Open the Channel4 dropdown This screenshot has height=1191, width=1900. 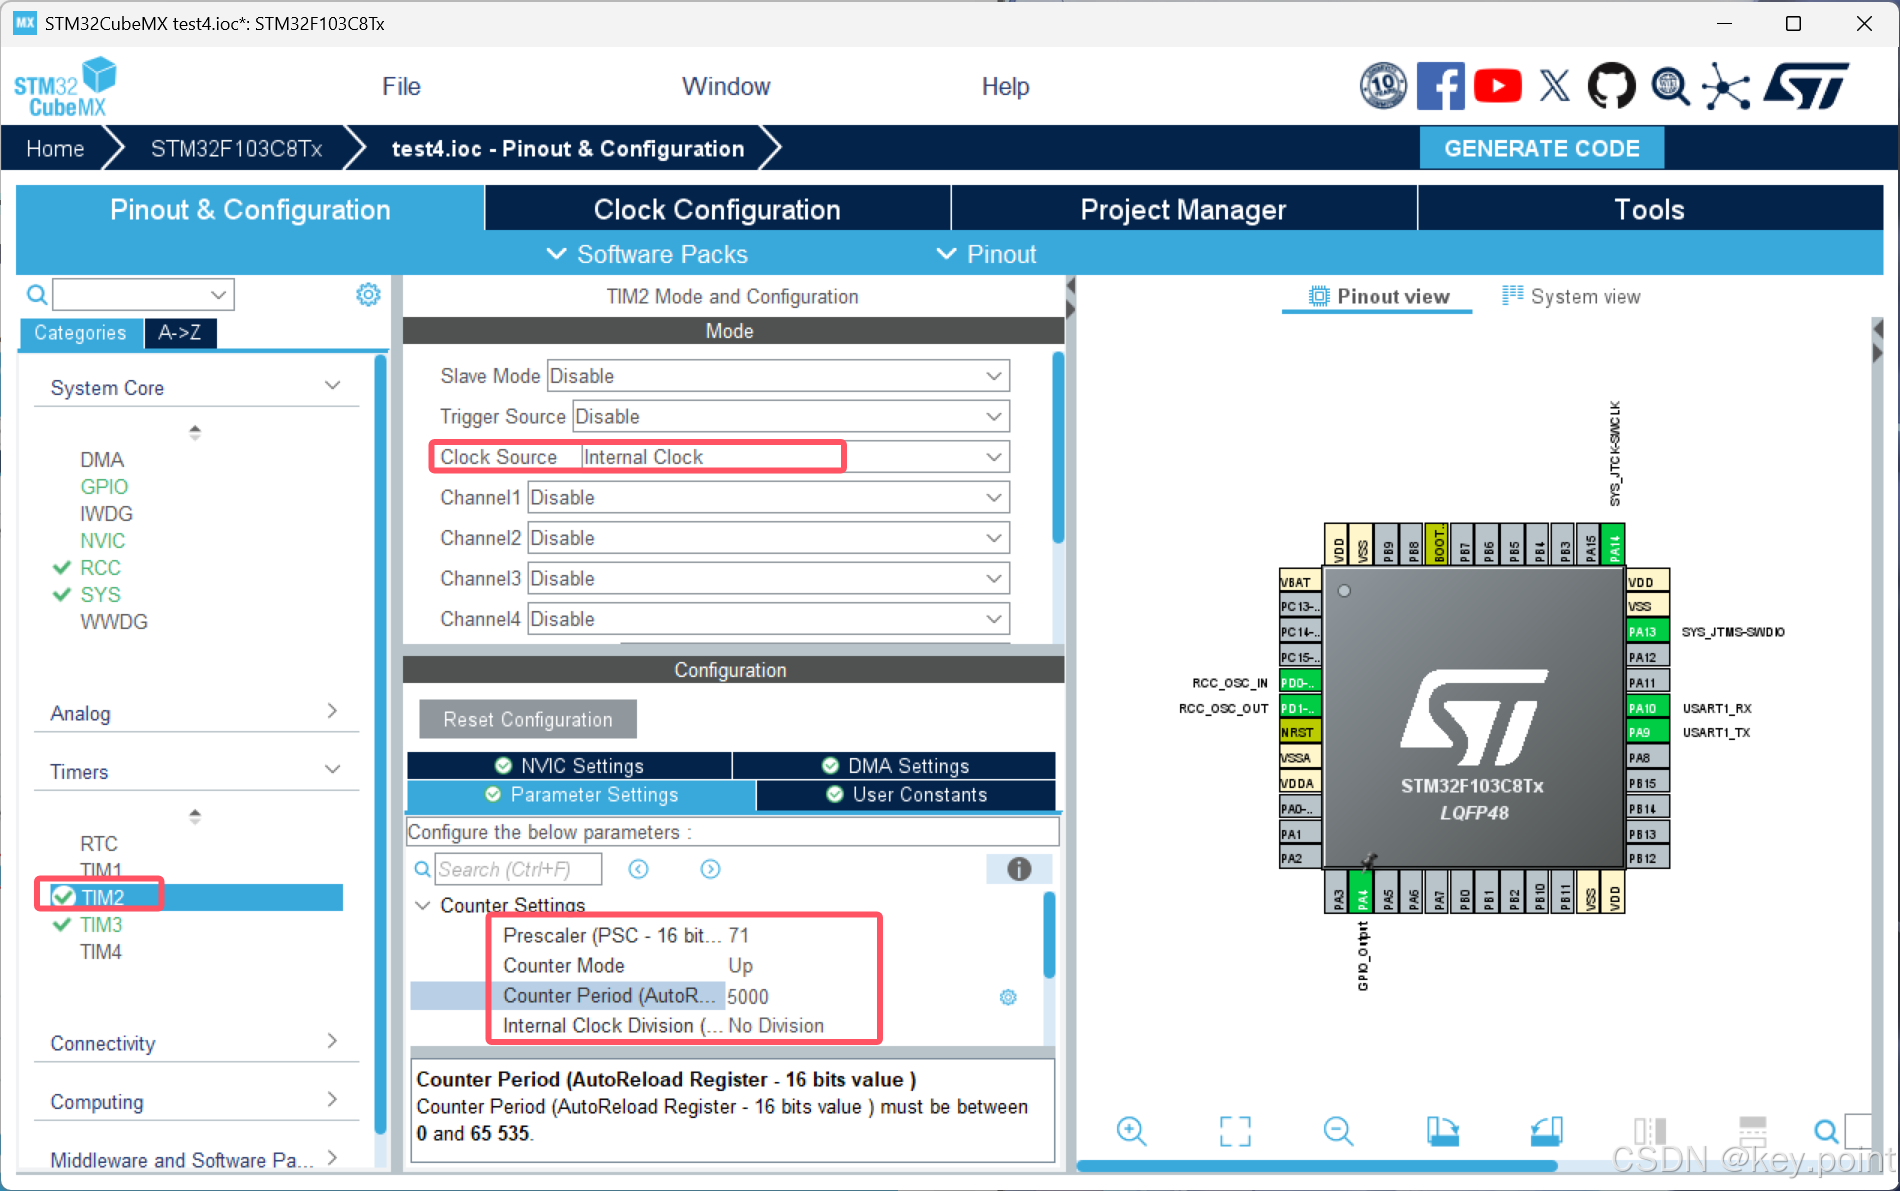768,619
